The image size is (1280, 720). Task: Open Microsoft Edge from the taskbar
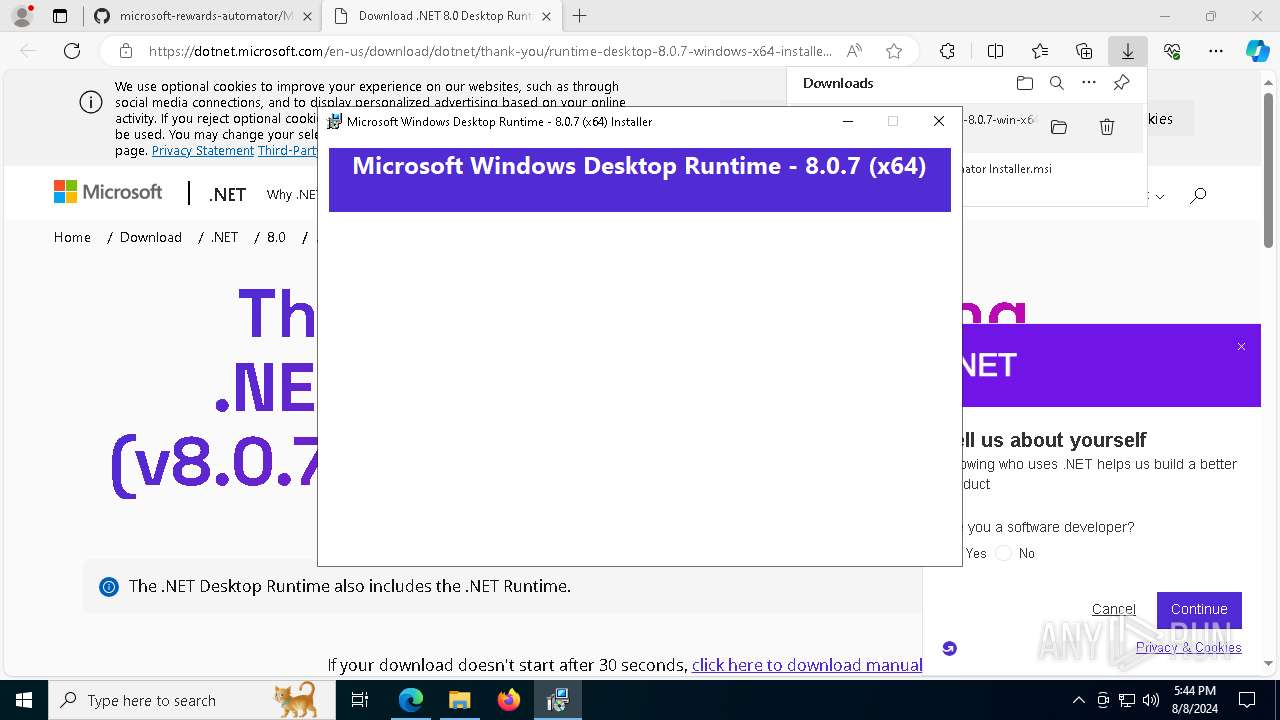(x=411, y=700)
